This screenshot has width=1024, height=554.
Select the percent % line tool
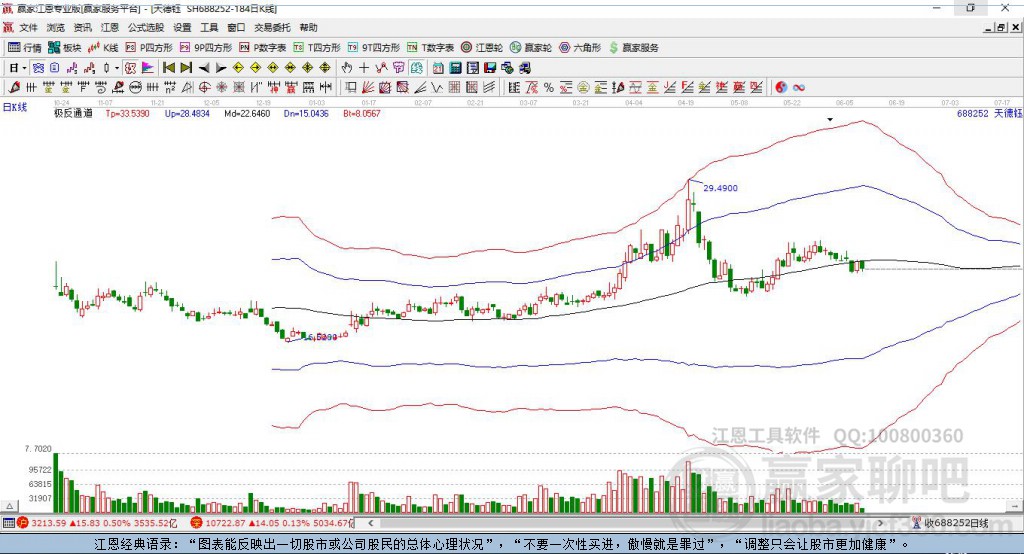[549, 88]
